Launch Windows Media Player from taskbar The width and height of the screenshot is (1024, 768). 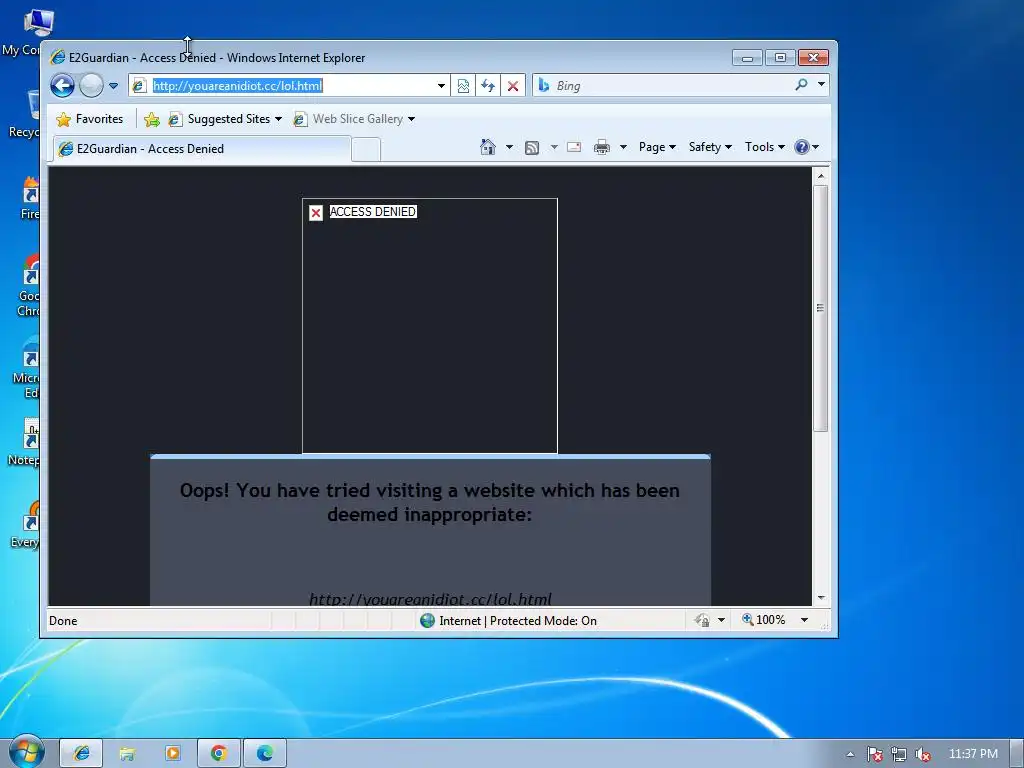(x=173, y=754)
